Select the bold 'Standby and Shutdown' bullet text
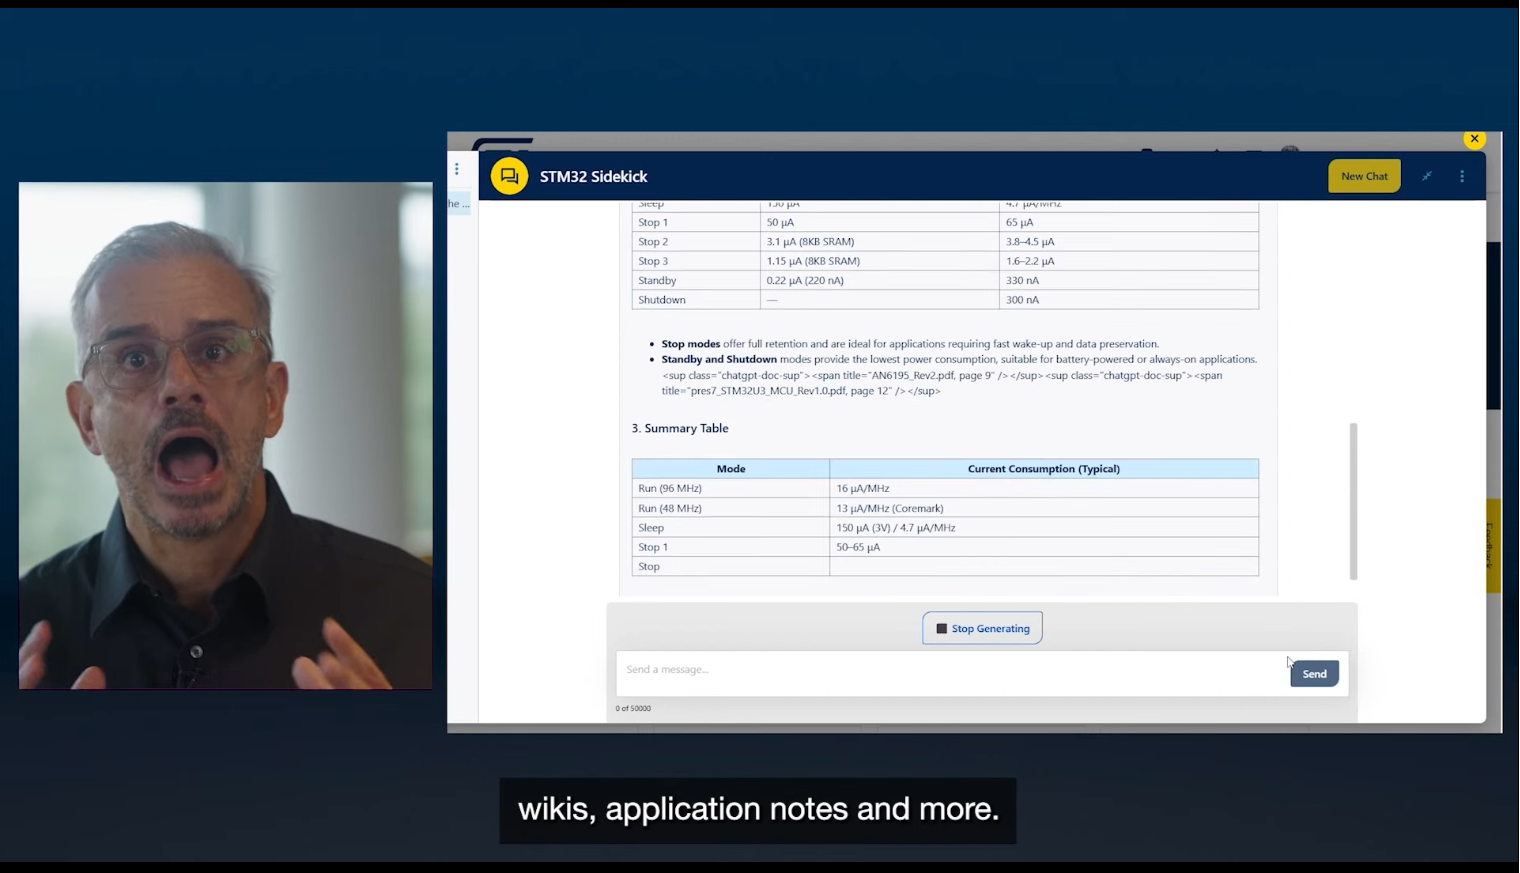The width and height of the screenshot is (1520, 873). coord(719,359)
